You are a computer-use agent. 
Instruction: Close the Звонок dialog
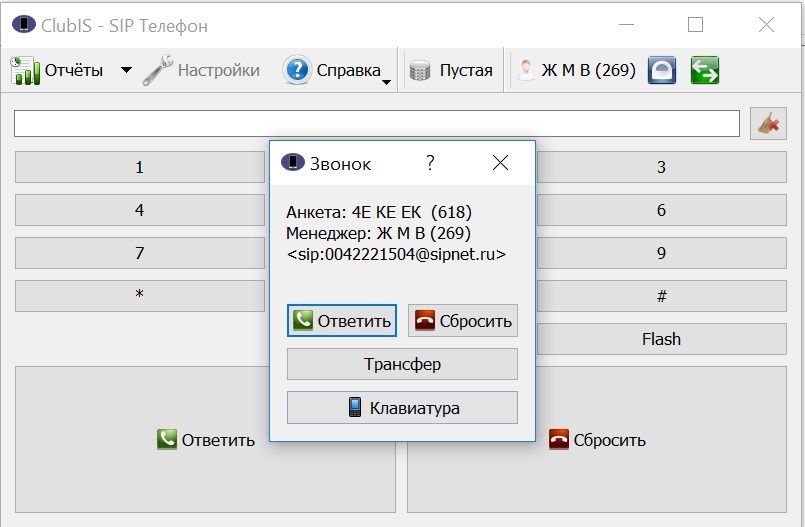click(500, 163)
